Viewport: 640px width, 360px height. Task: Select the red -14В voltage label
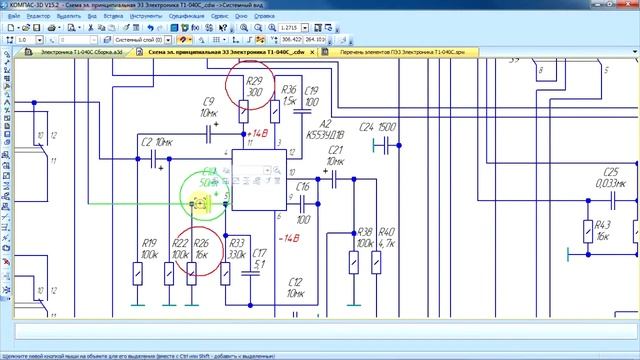point(289,238)
